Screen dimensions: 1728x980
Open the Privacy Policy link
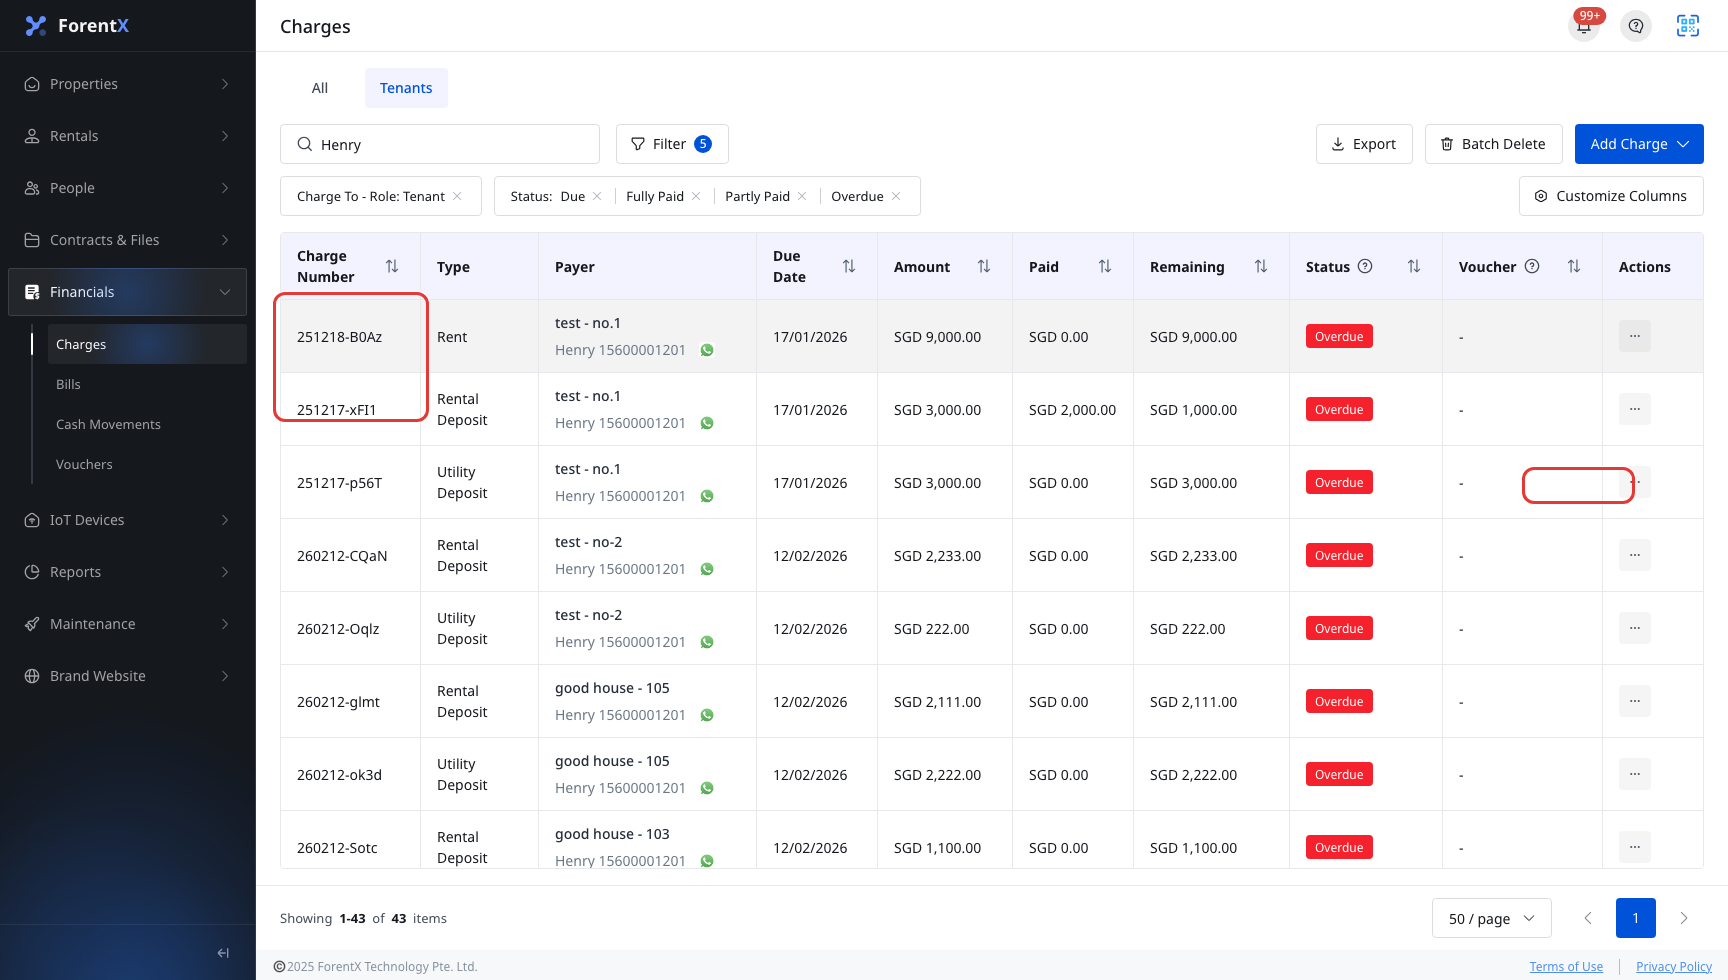click(x=1674, y=966)
